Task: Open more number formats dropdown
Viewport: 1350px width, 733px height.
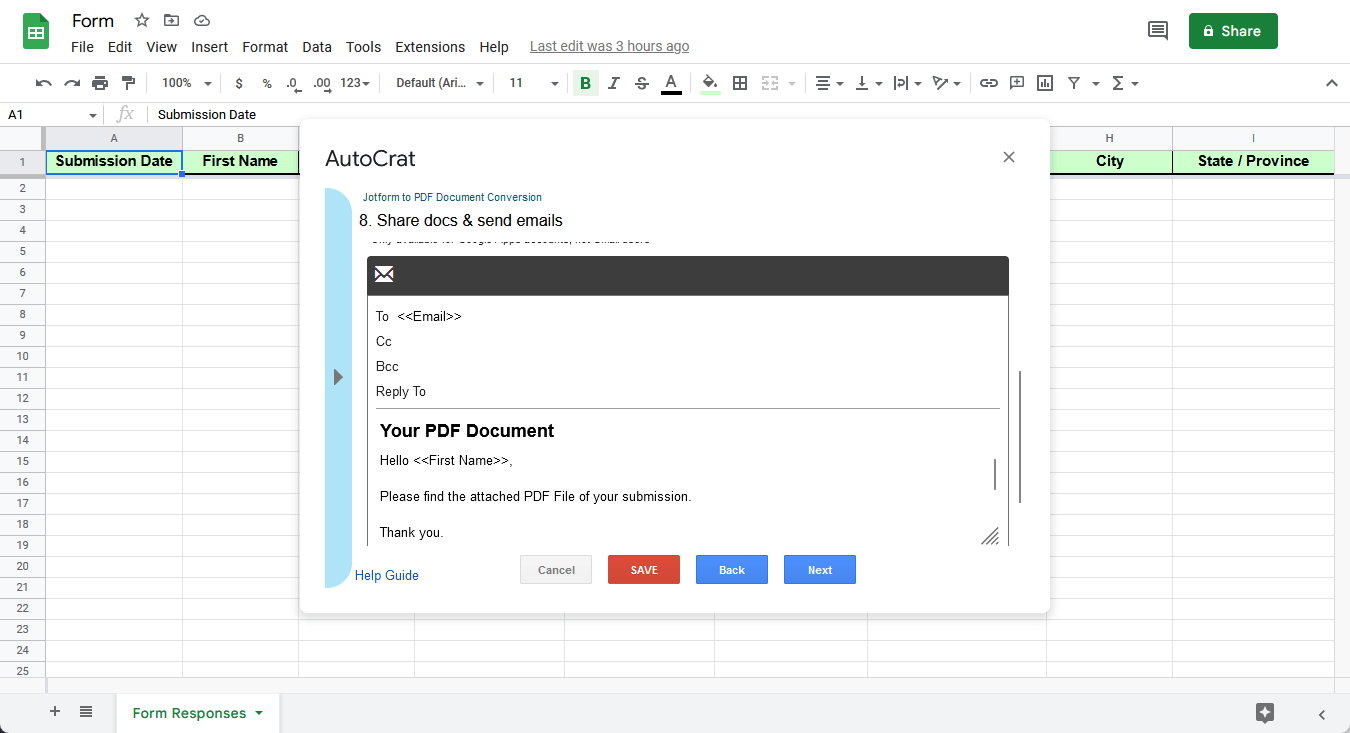Action: (355, 83)
